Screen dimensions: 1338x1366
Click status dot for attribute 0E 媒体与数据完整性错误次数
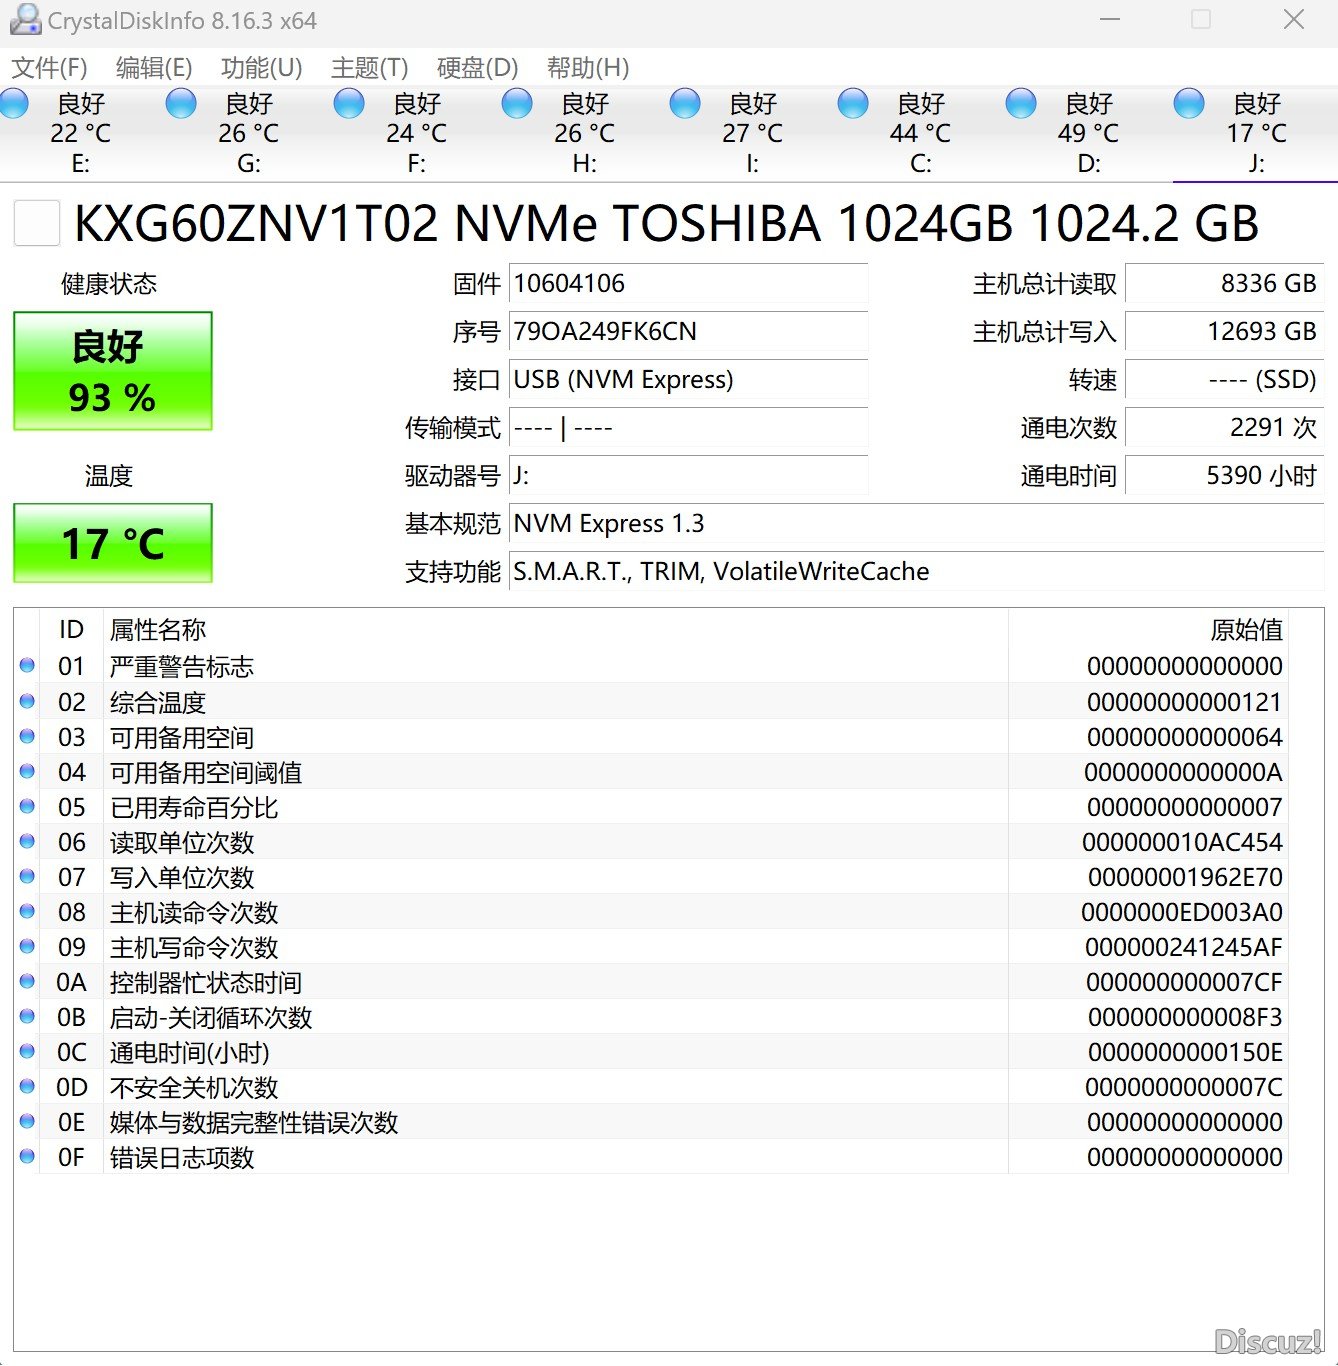pos(27,1121)
